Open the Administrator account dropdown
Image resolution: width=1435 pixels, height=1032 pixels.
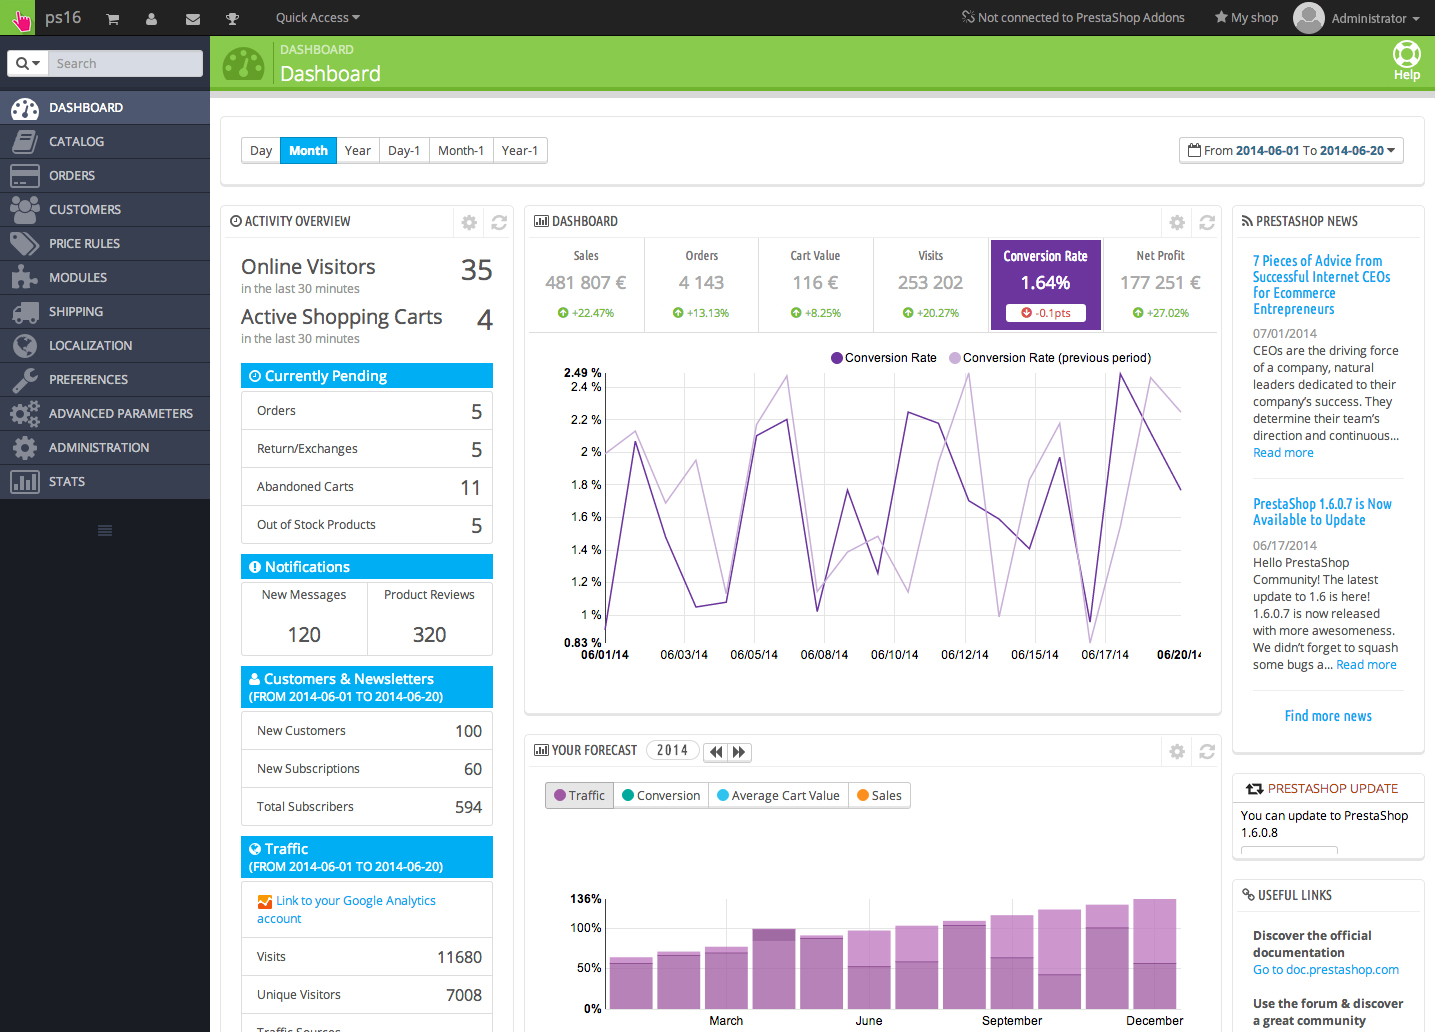pyautogui.click(x=1357, y=18)
